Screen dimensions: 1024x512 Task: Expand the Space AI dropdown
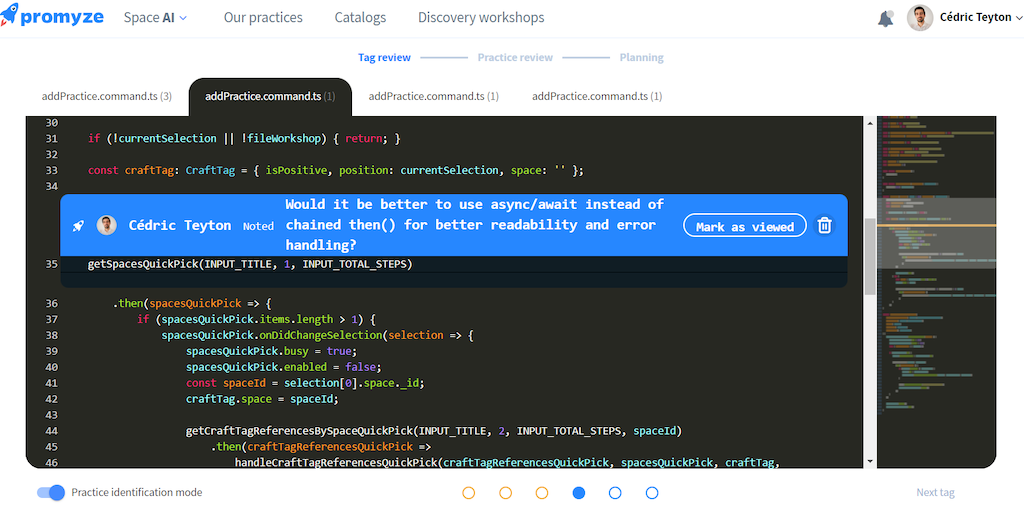pos(155,18)
